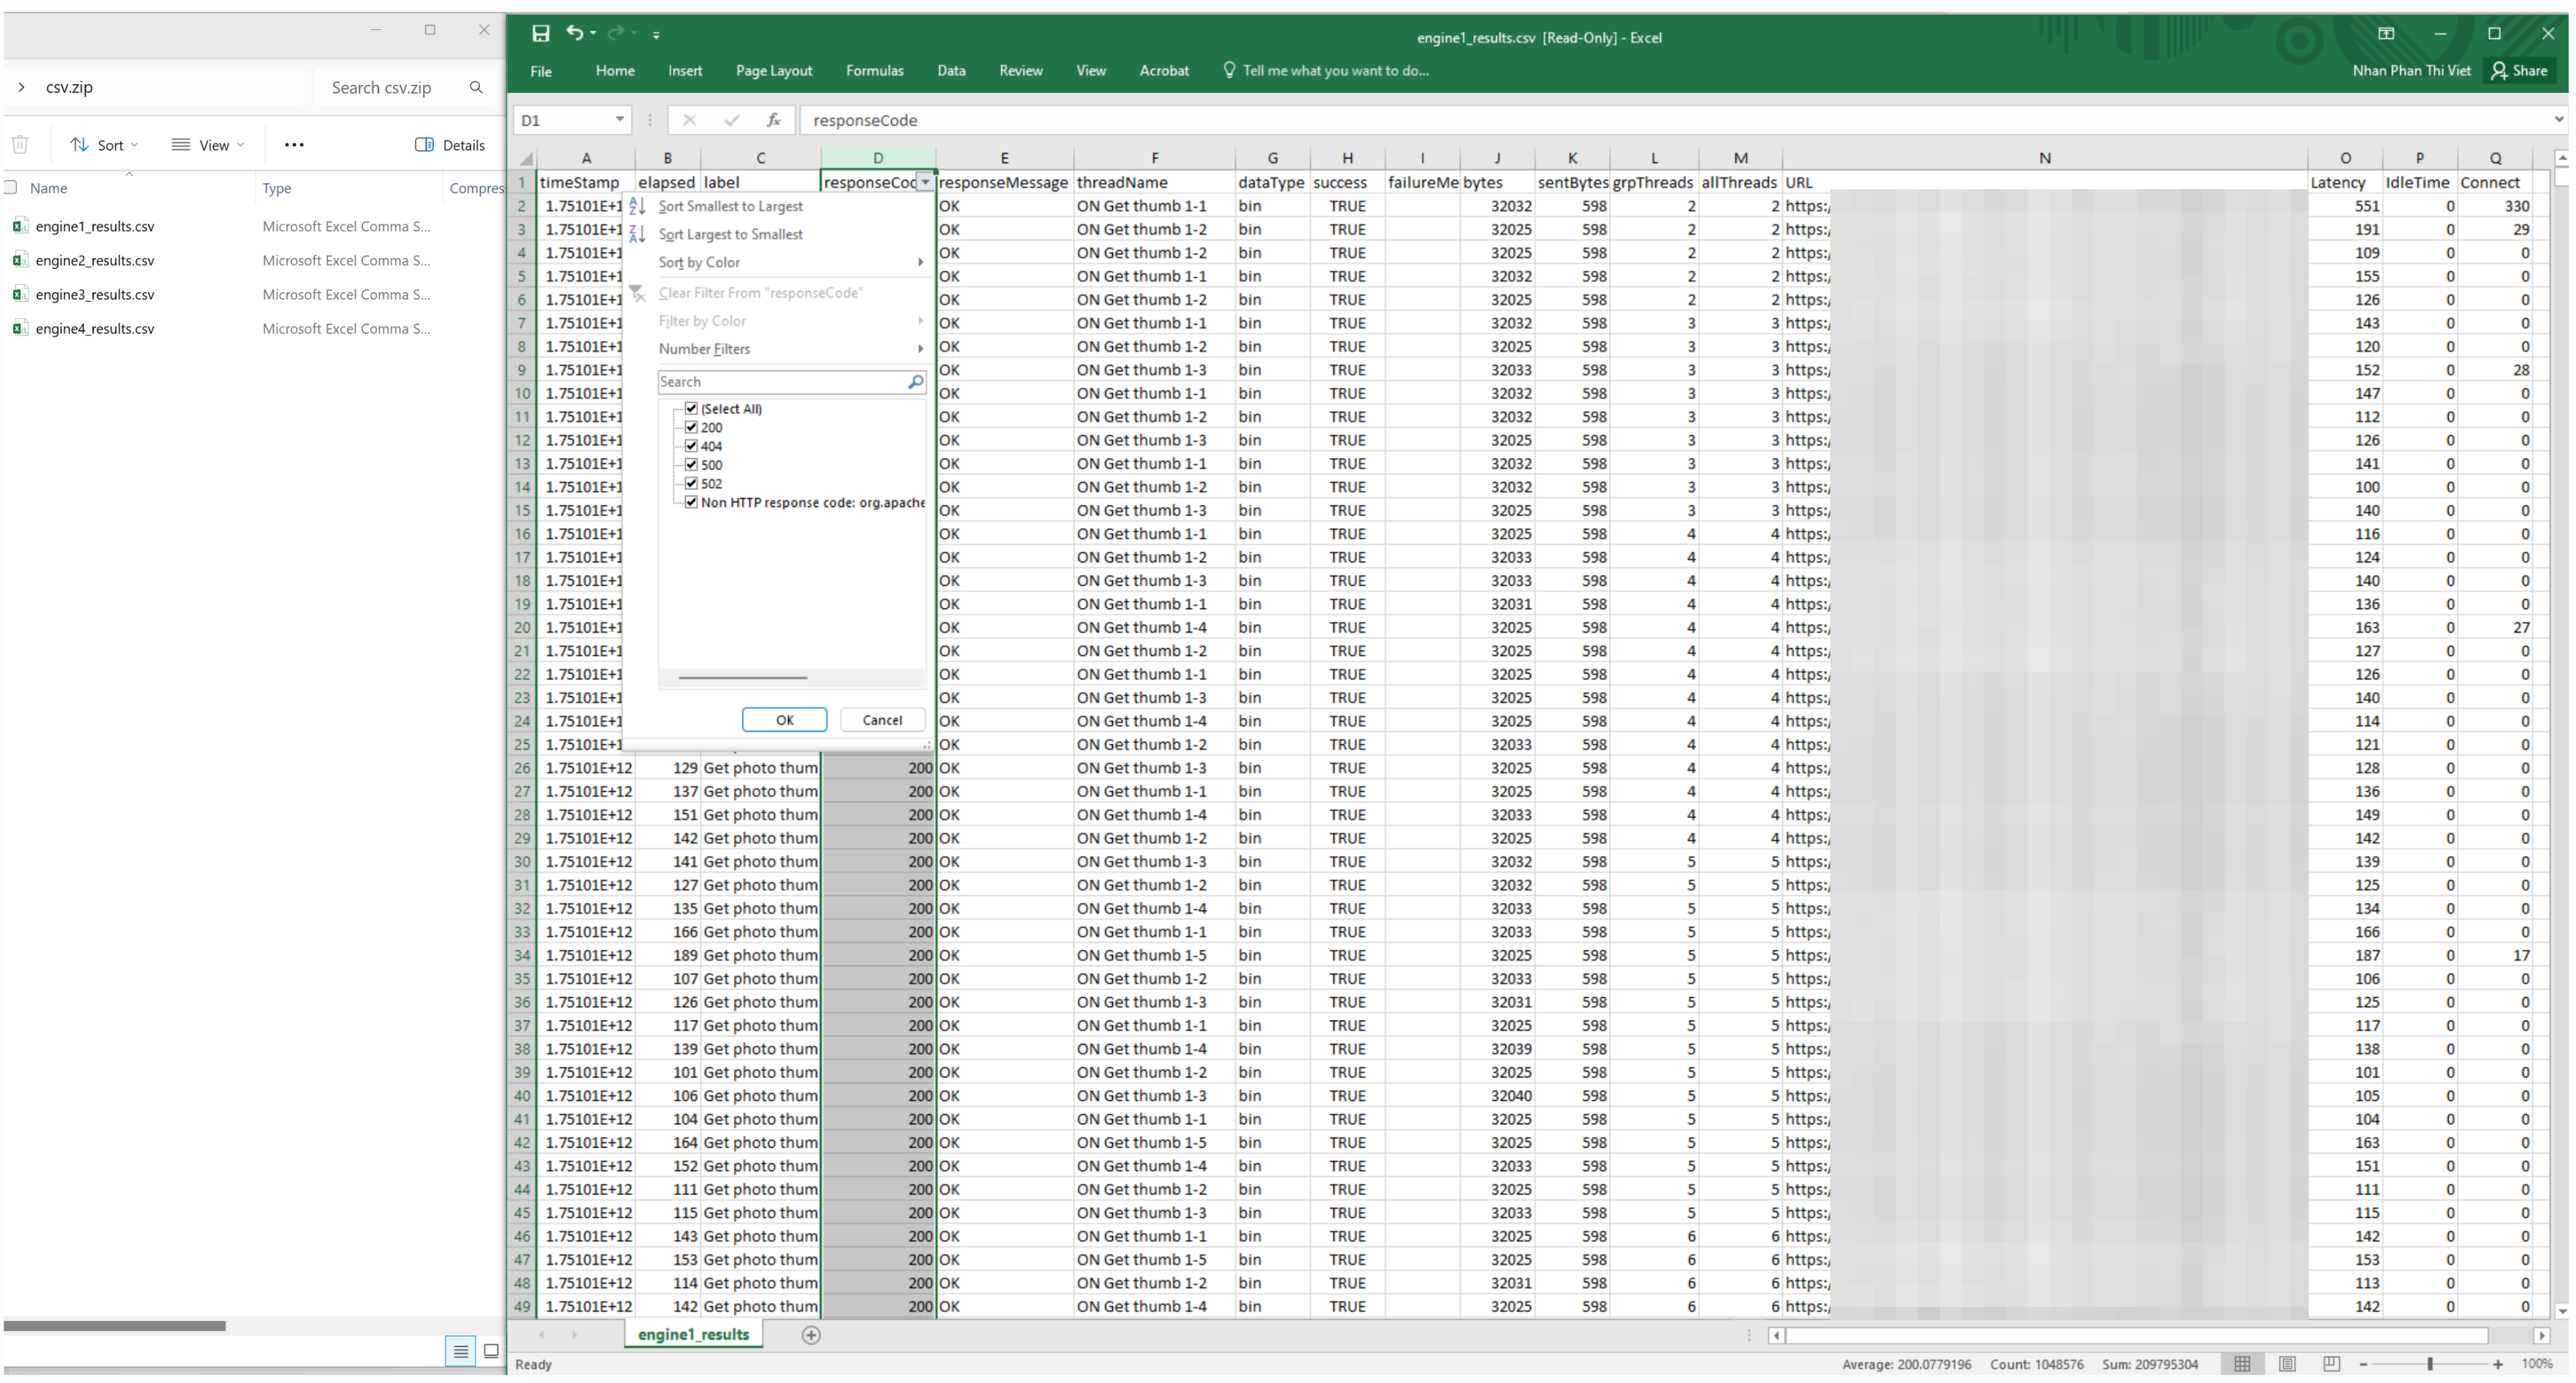2576x1383 pixels.
Task: Uncheck the 404 filter checkbox
Action: pos(691,446)
